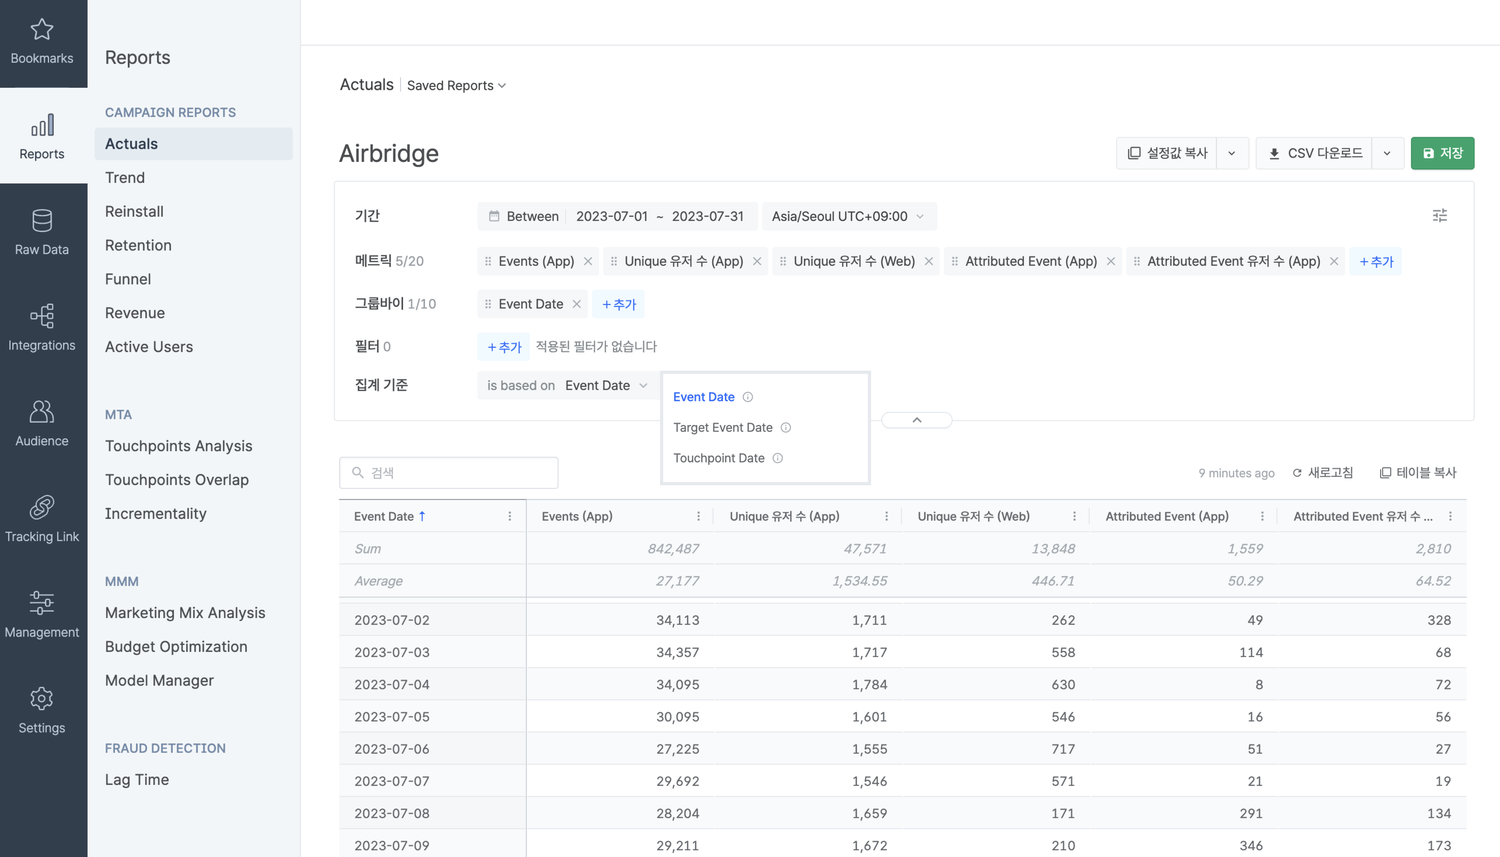Open the Revenue report
The image size is (1500, 857).
[x=135, y=313]
